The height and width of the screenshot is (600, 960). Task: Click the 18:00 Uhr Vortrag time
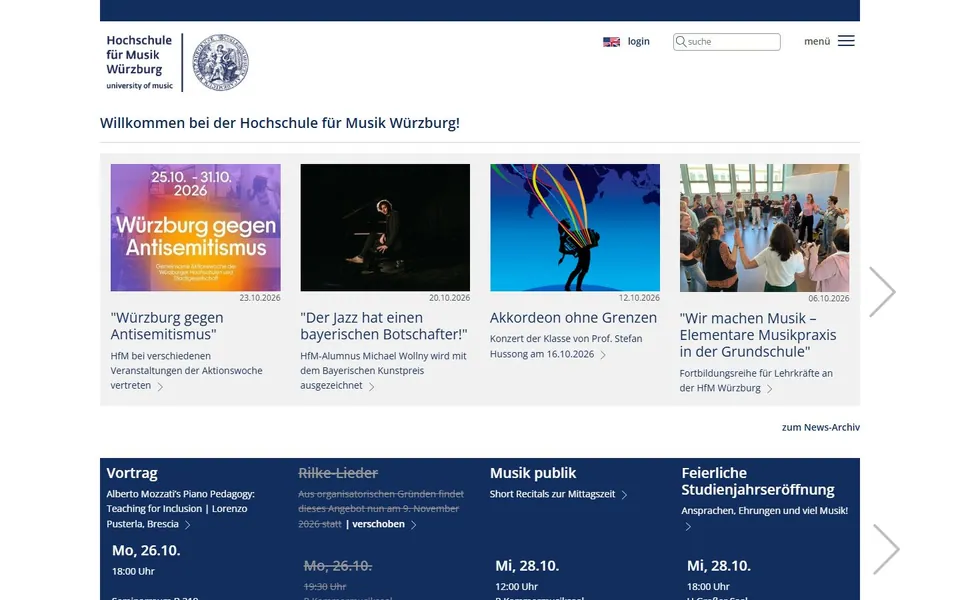coord(133,571)
